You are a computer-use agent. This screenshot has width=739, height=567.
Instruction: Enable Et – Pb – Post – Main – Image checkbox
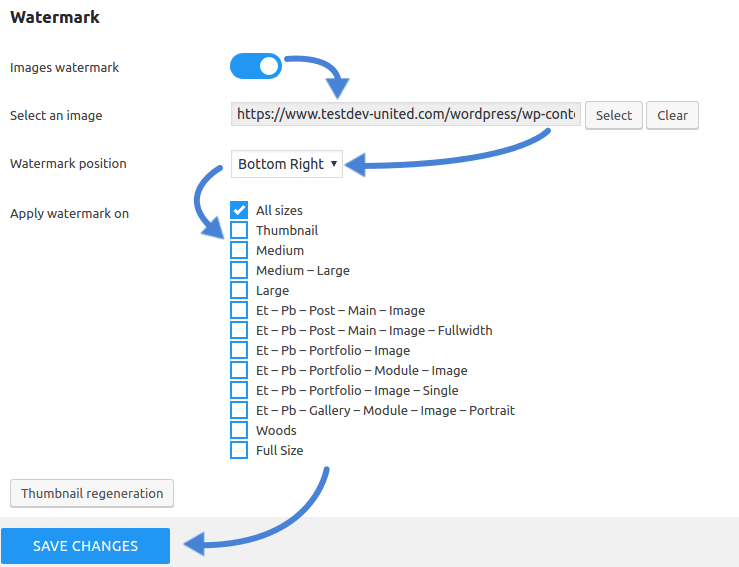239,310
